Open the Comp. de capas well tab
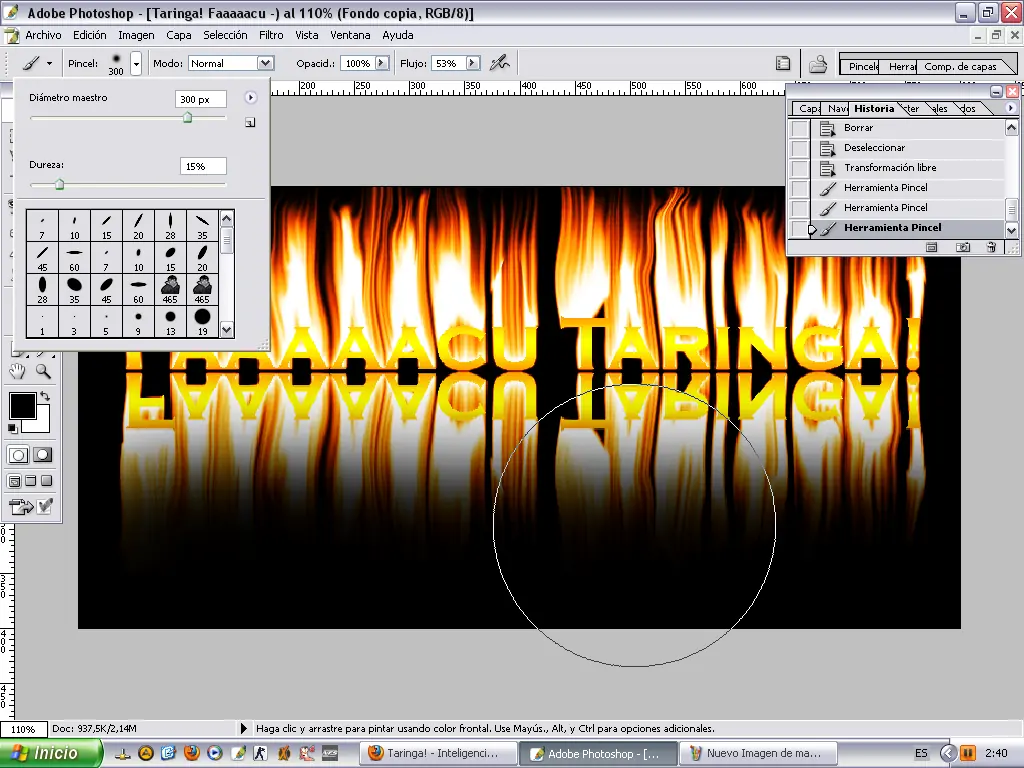Viewport: 1024px width, 768px height. pos(960,67)
